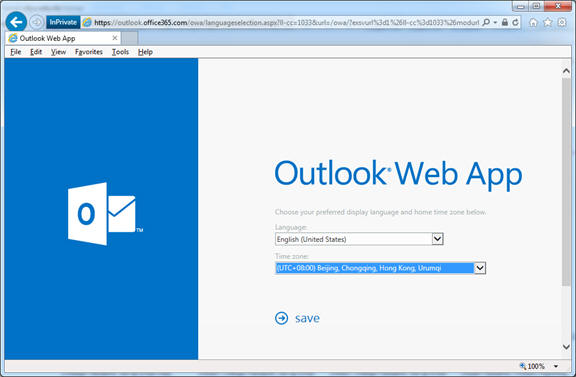Open the Favorites menu

pyautogui.click(x=89, y=52)
